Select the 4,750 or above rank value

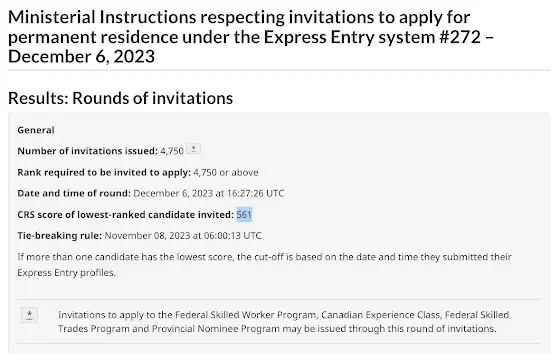pyautogui.click(x=226, y=172)
